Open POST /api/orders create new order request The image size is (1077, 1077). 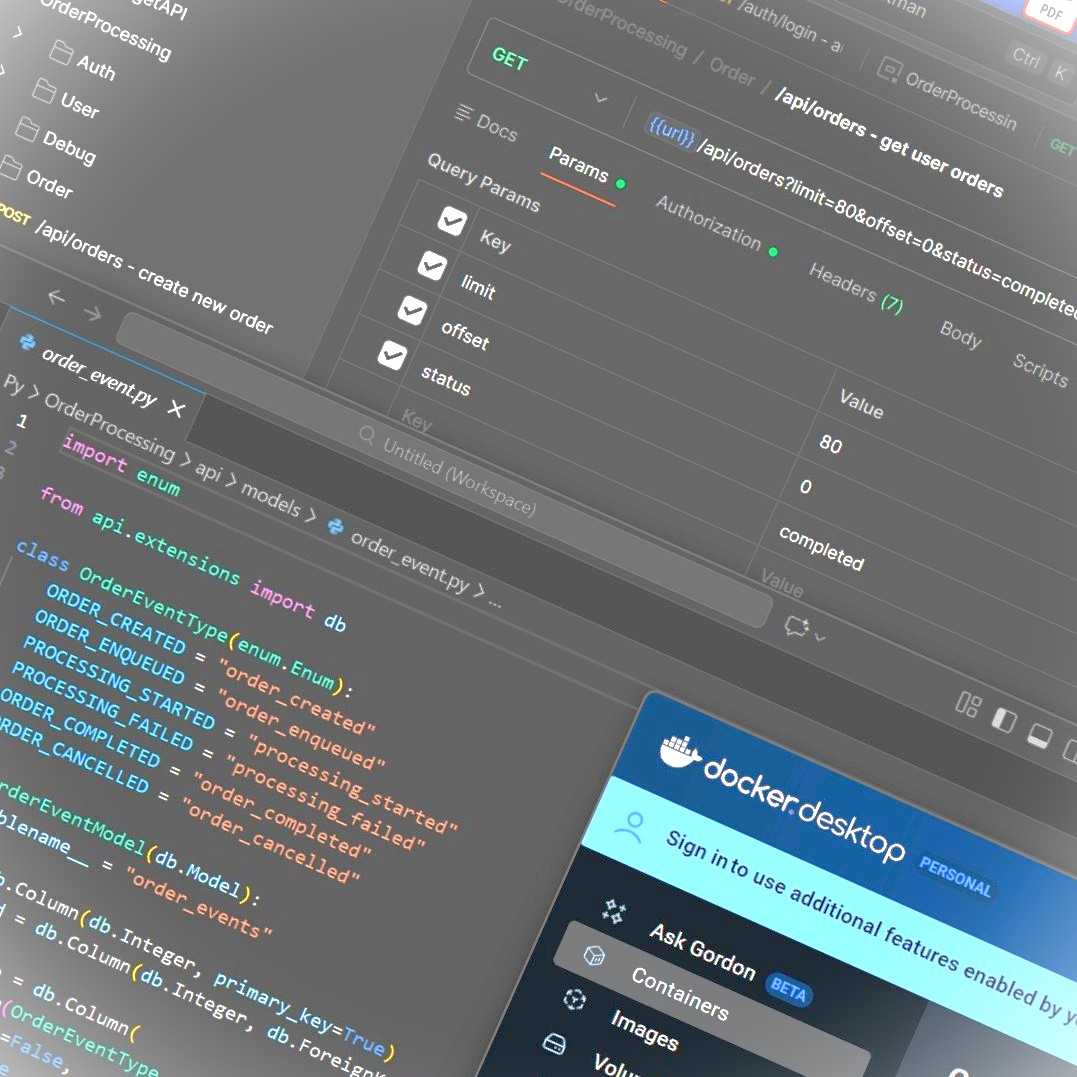point(150,272)
